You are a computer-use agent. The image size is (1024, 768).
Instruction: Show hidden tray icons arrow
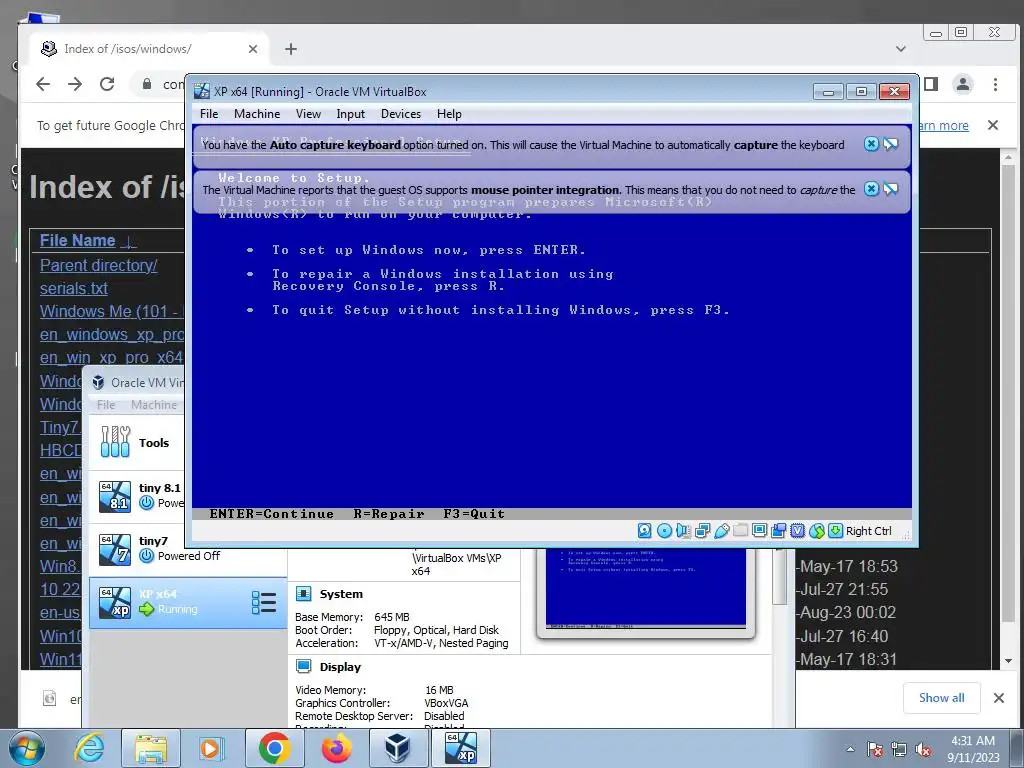[x=850, y=749]
